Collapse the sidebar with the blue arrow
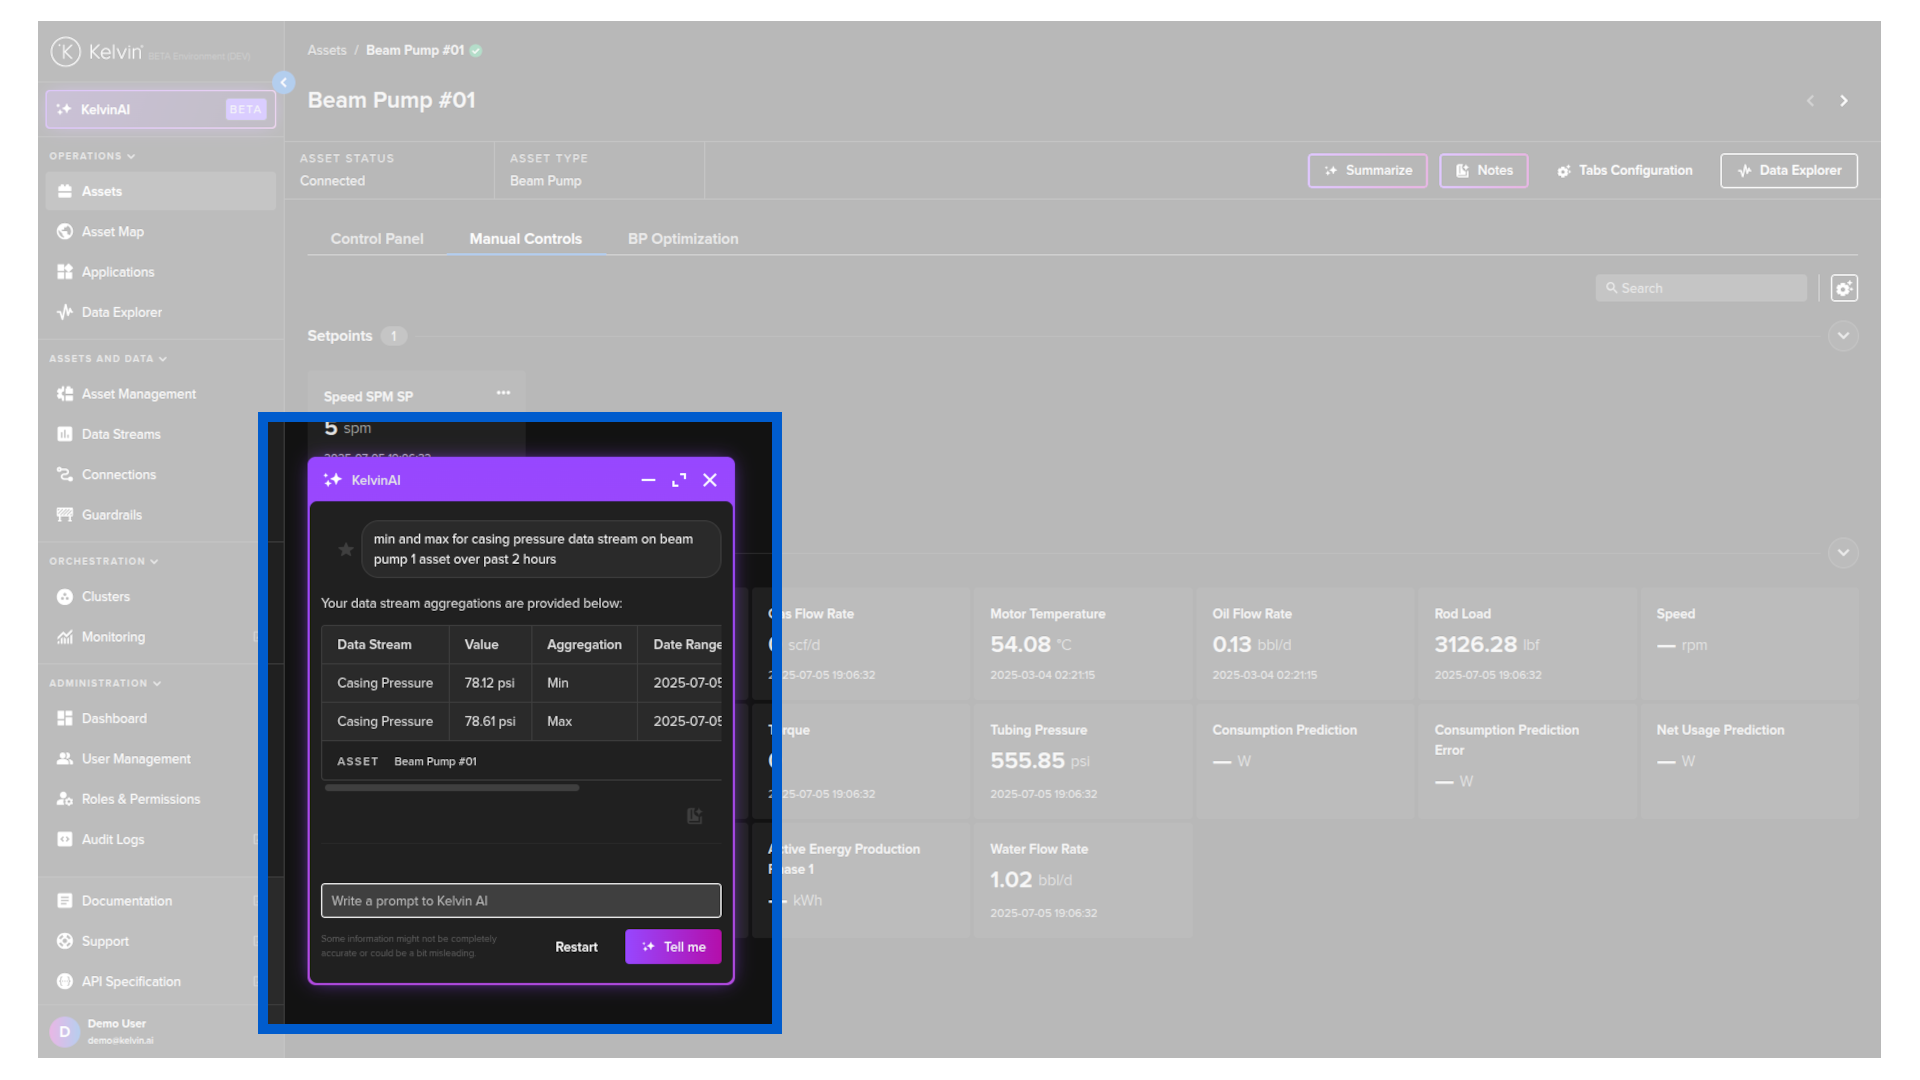 [x=284, y=83]
